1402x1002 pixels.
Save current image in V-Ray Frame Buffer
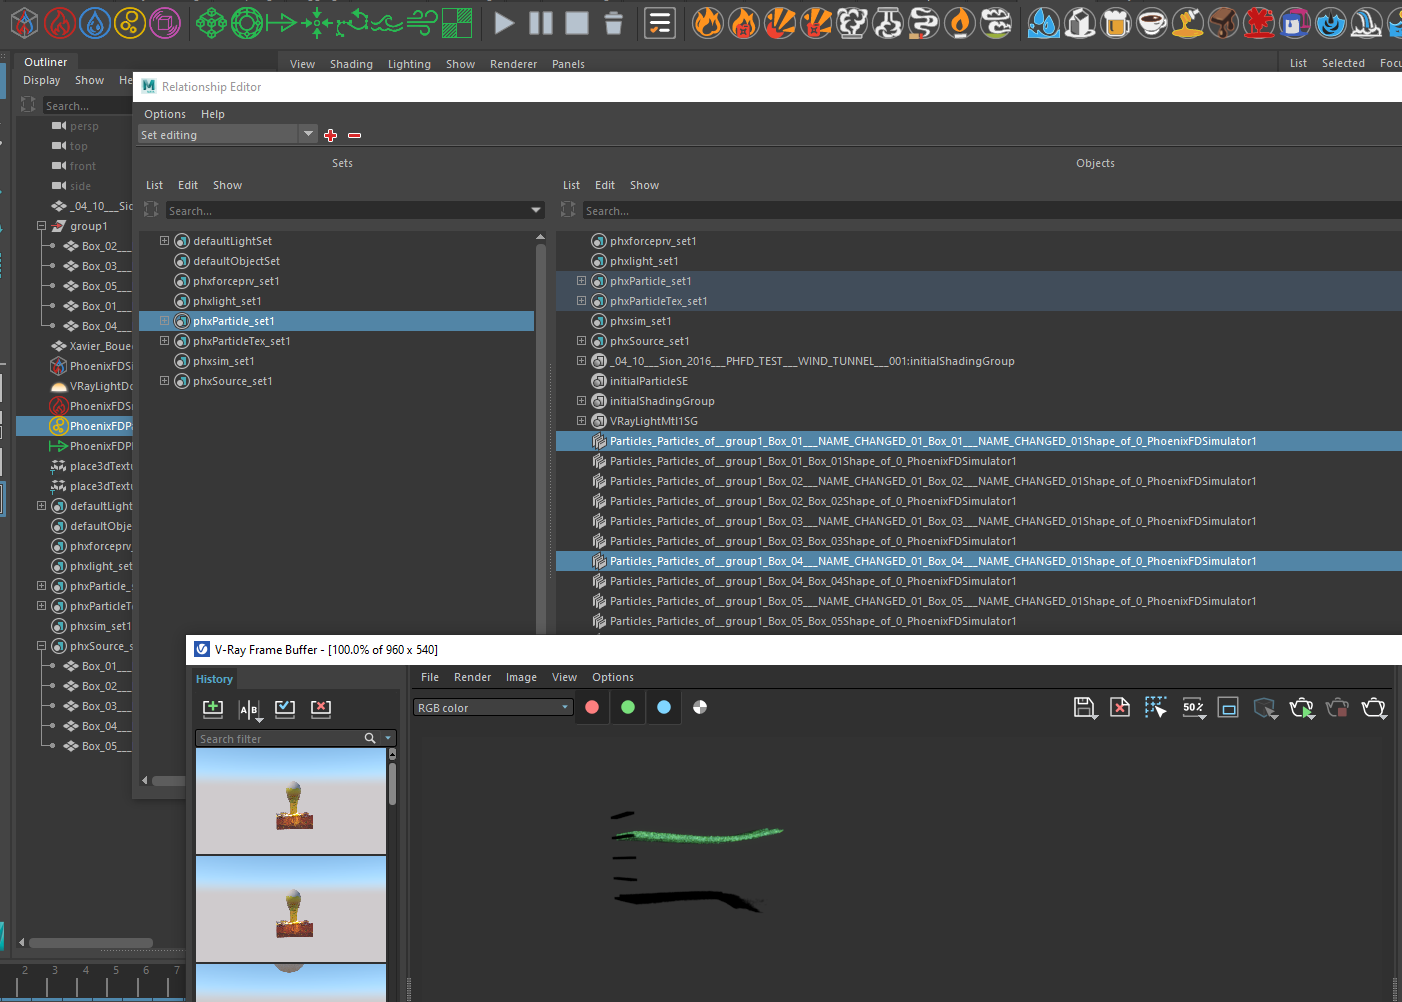(x=1085, y=708)
